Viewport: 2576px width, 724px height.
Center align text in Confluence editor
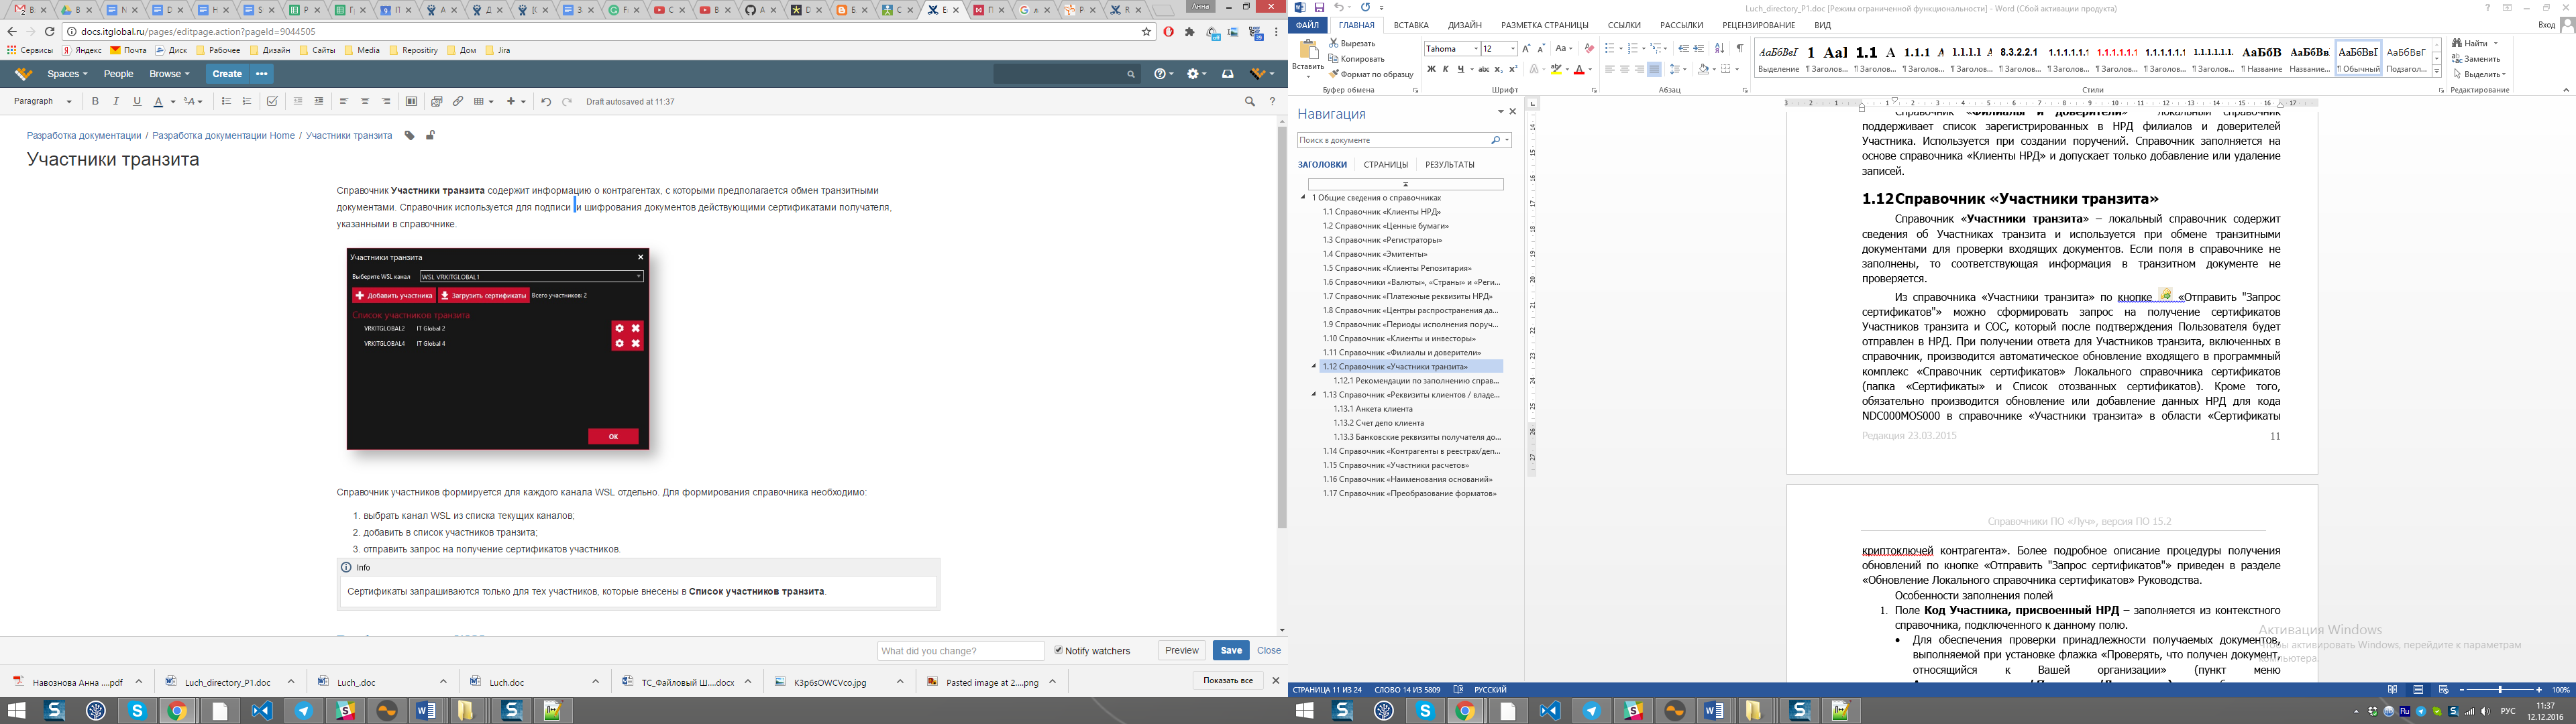(x=365, y=101)
